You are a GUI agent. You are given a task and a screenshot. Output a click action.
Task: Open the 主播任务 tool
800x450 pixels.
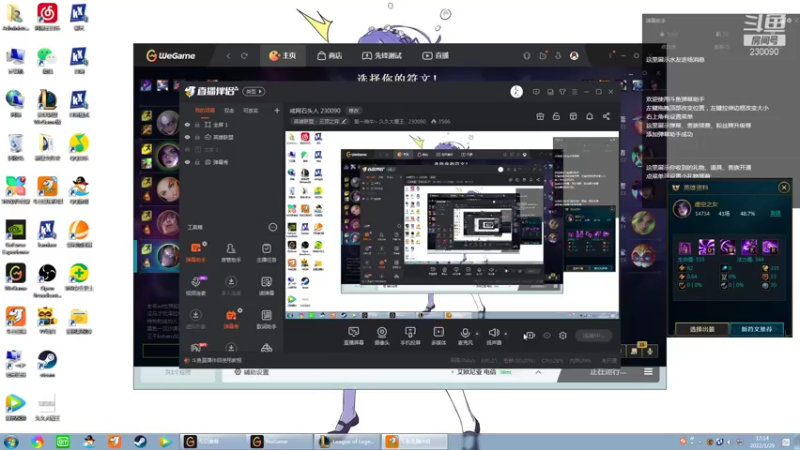point(266,253)
